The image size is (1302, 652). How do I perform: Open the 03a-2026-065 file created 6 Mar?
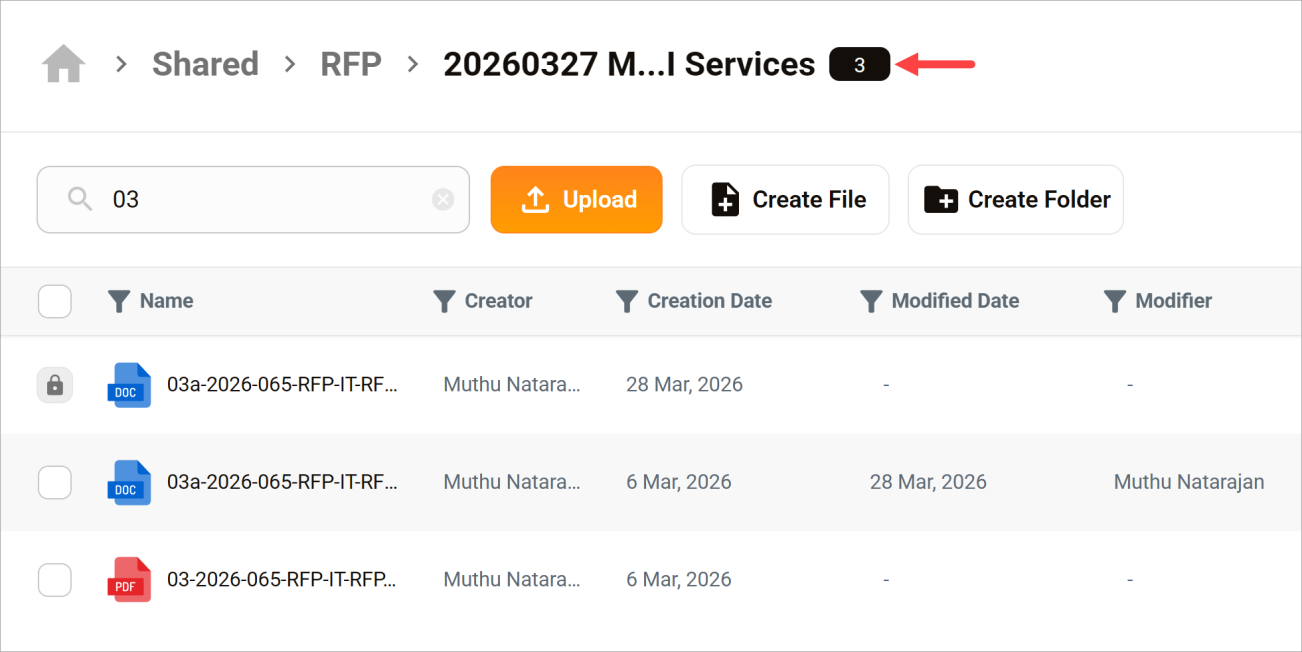(282, 482)
